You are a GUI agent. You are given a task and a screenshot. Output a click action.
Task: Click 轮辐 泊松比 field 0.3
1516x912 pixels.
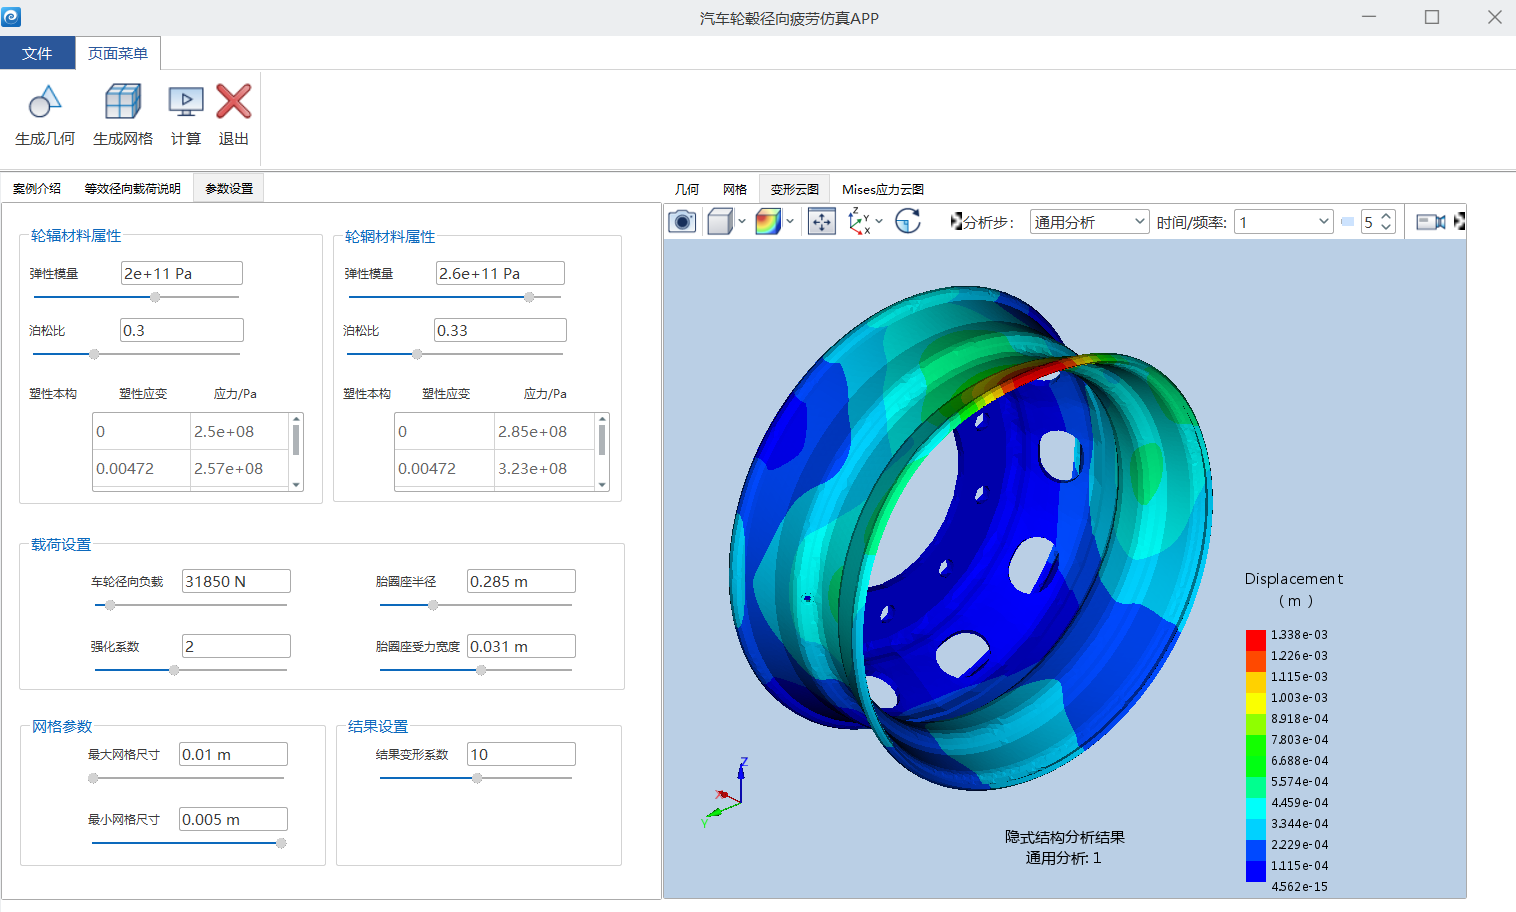coord(182,330)
